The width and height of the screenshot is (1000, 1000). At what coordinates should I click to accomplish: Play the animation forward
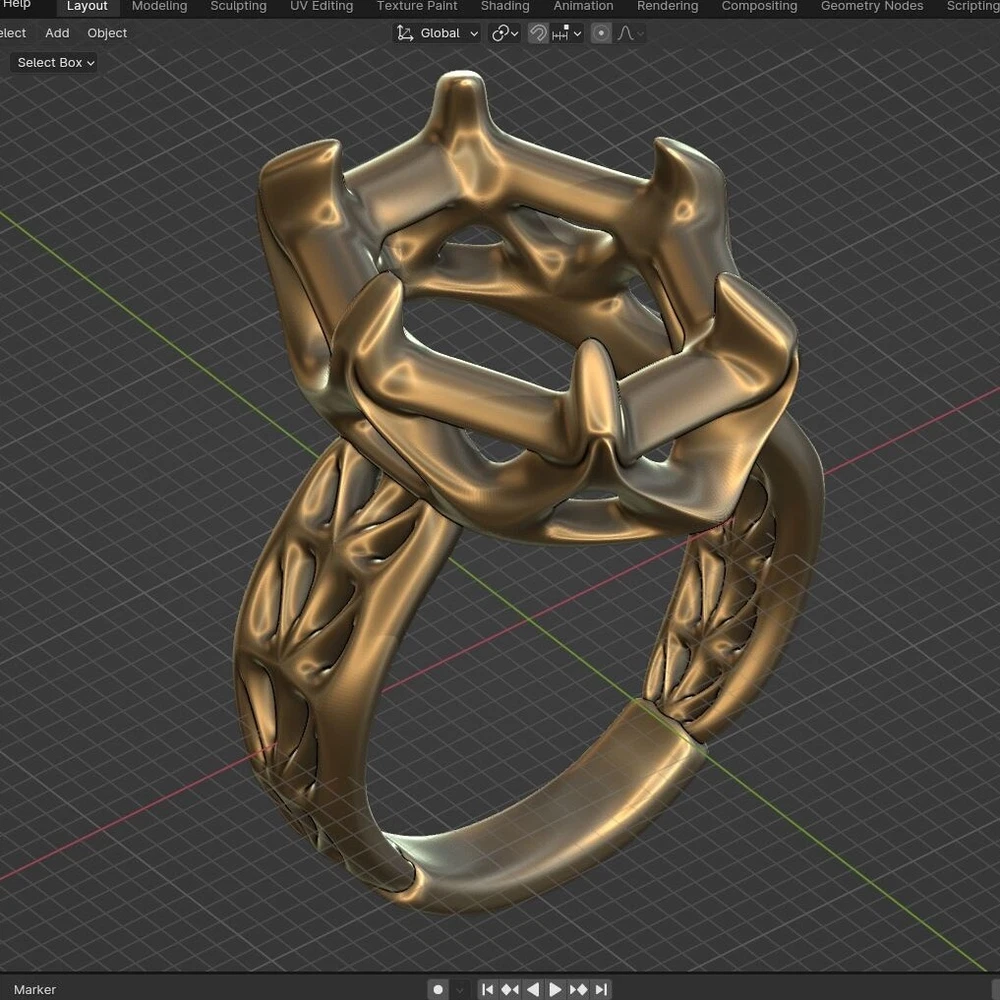tap(556, 989)
